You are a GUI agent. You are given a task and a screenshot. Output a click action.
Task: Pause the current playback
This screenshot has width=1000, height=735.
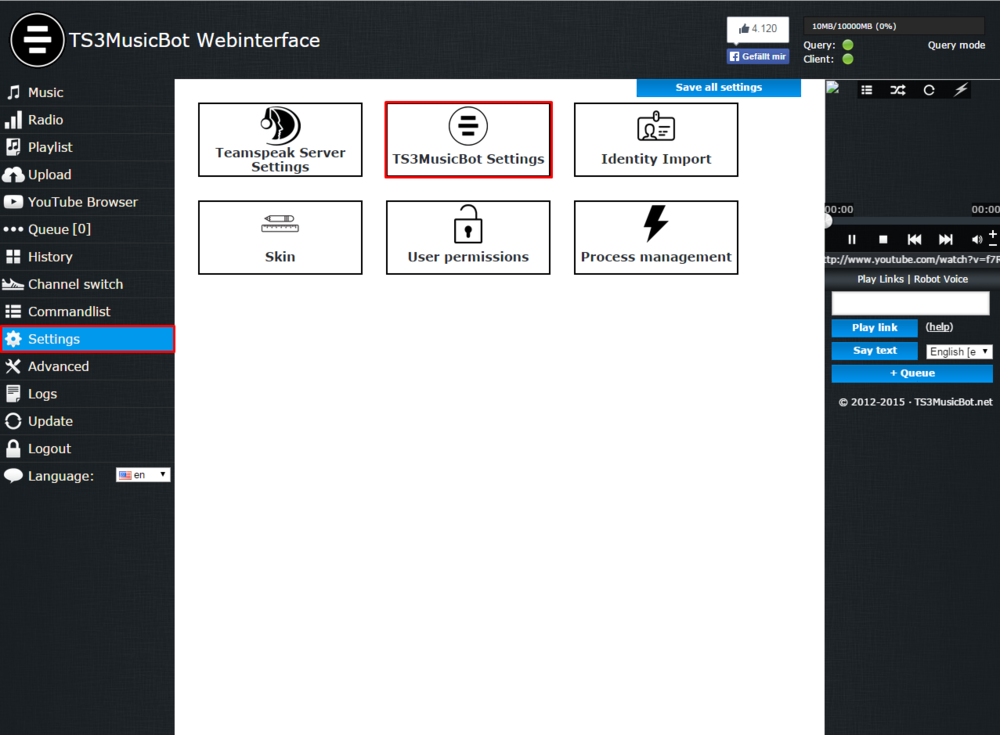click(852, 239)
